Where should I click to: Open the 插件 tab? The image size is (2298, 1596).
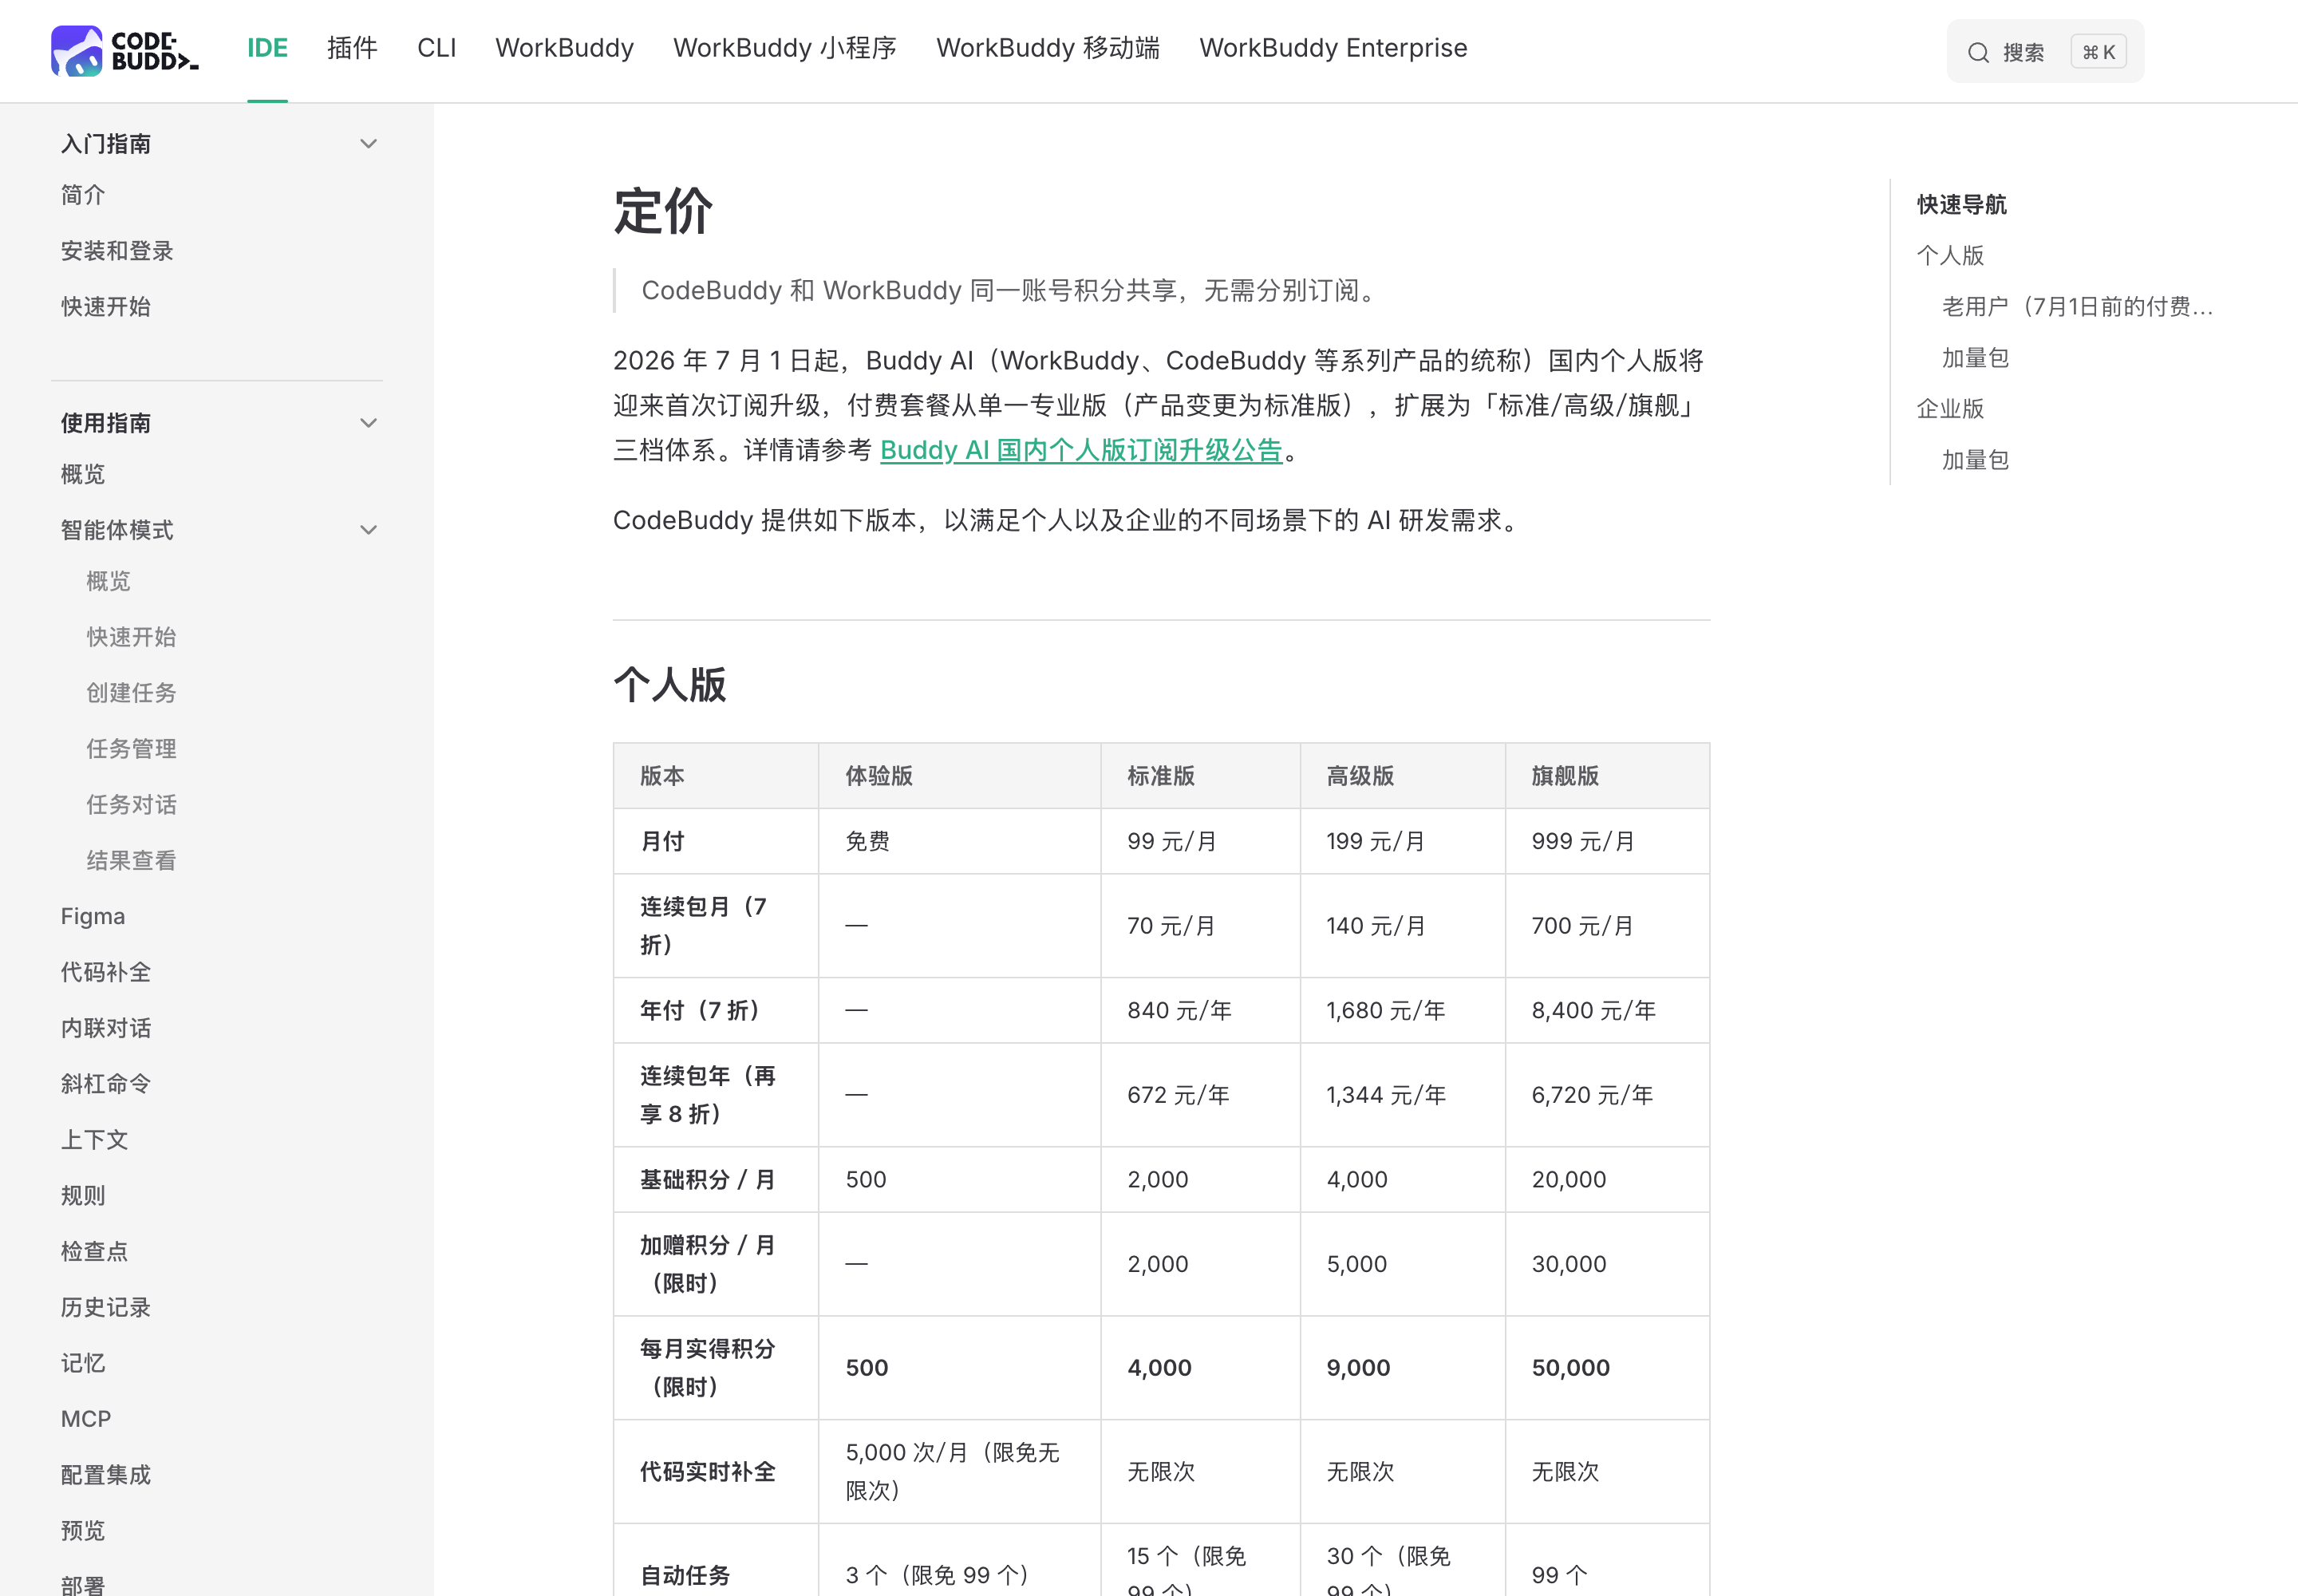point(352,48)
